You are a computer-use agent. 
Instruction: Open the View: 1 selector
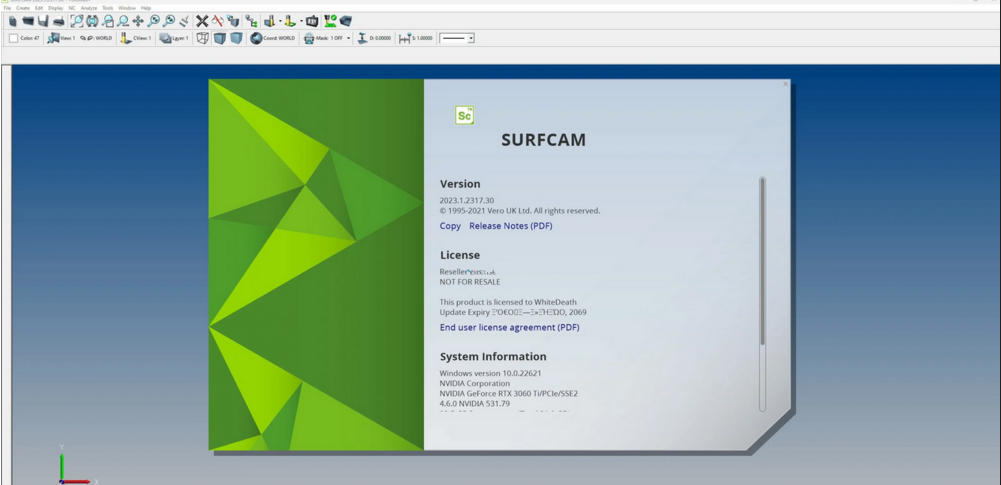[61, 38]
